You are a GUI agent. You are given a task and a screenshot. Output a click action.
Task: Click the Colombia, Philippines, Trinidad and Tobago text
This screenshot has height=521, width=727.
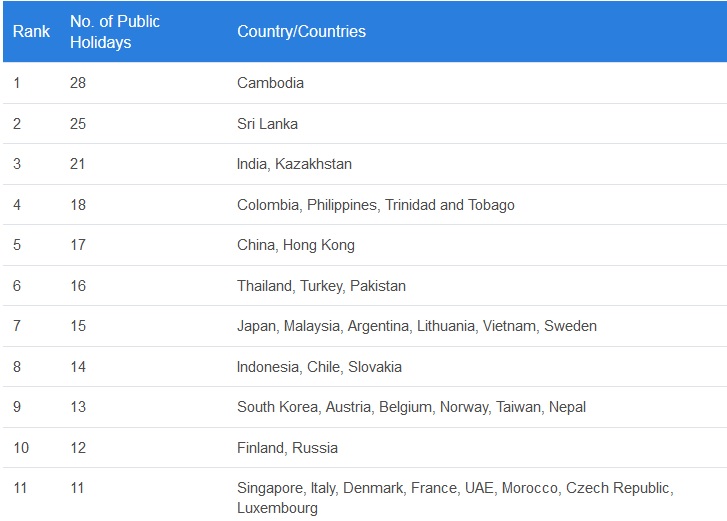pos(375,205)
